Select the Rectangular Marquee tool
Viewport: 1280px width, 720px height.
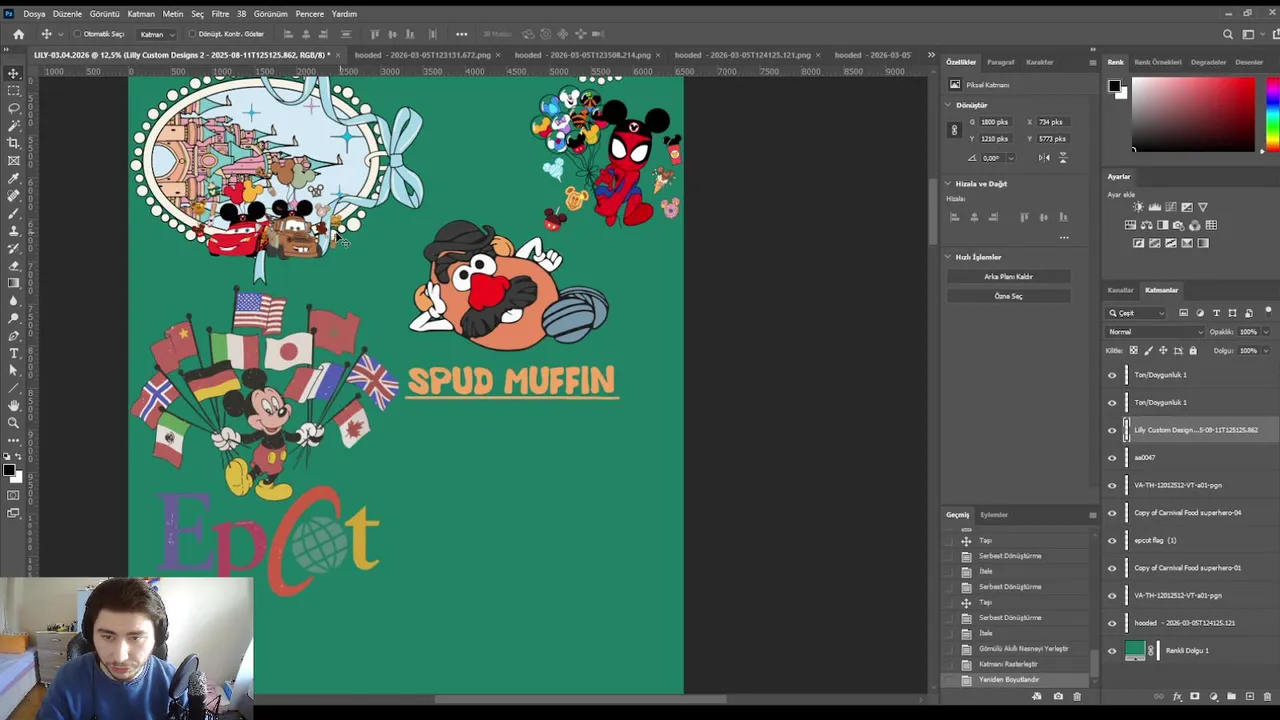tap(14, 90)
